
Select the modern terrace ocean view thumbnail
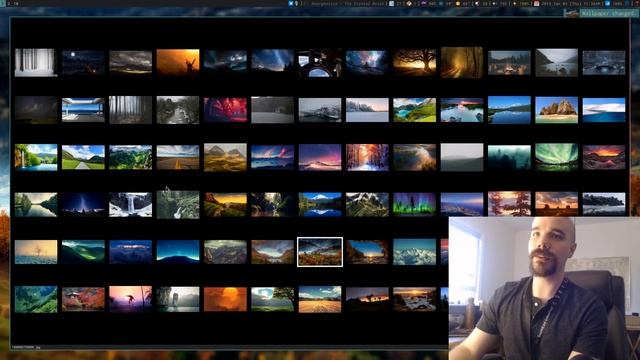[x=83, y=110]
